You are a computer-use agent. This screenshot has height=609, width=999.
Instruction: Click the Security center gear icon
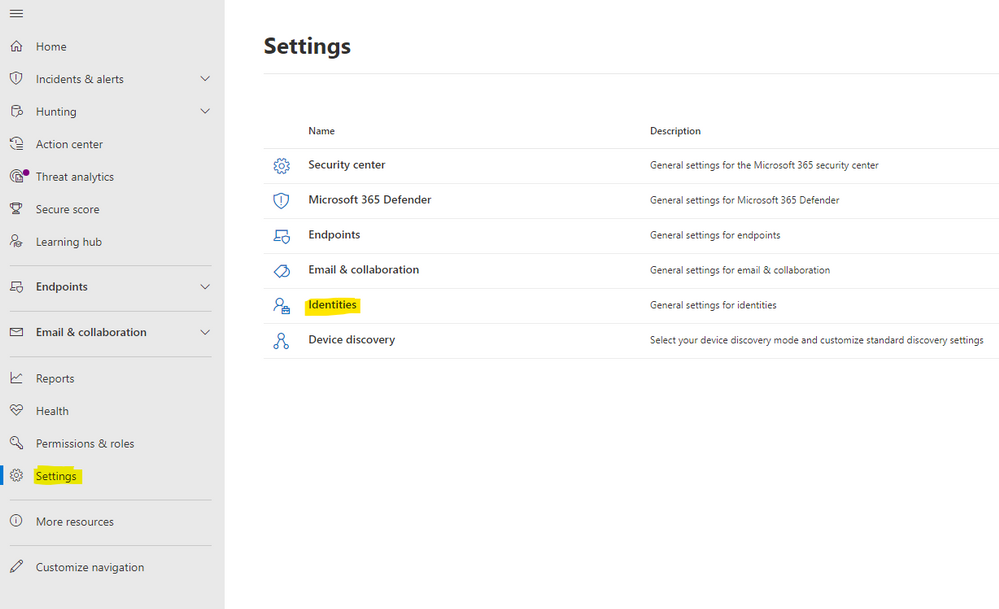click(281, 166)
